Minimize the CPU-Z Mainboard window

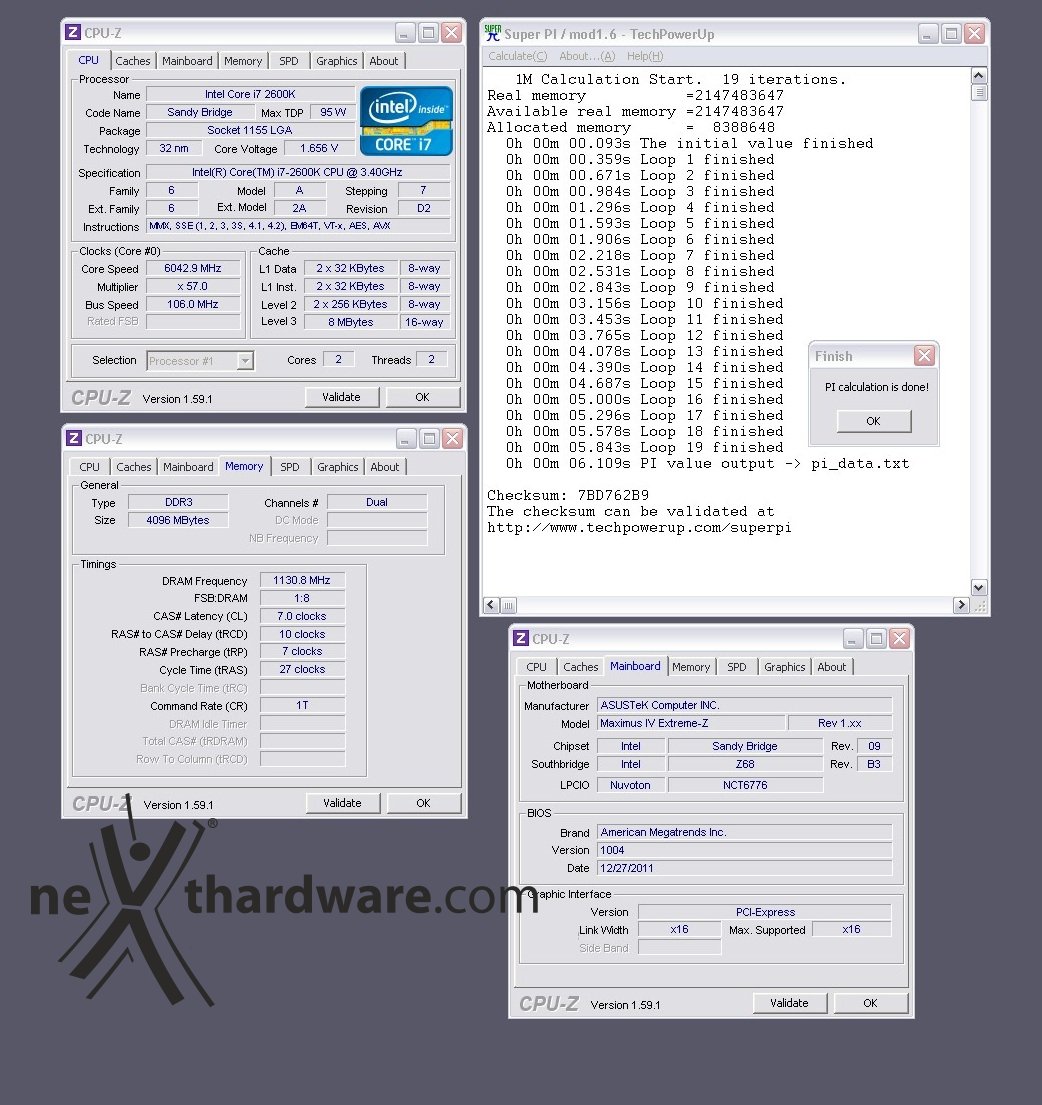tap(852, 639)
